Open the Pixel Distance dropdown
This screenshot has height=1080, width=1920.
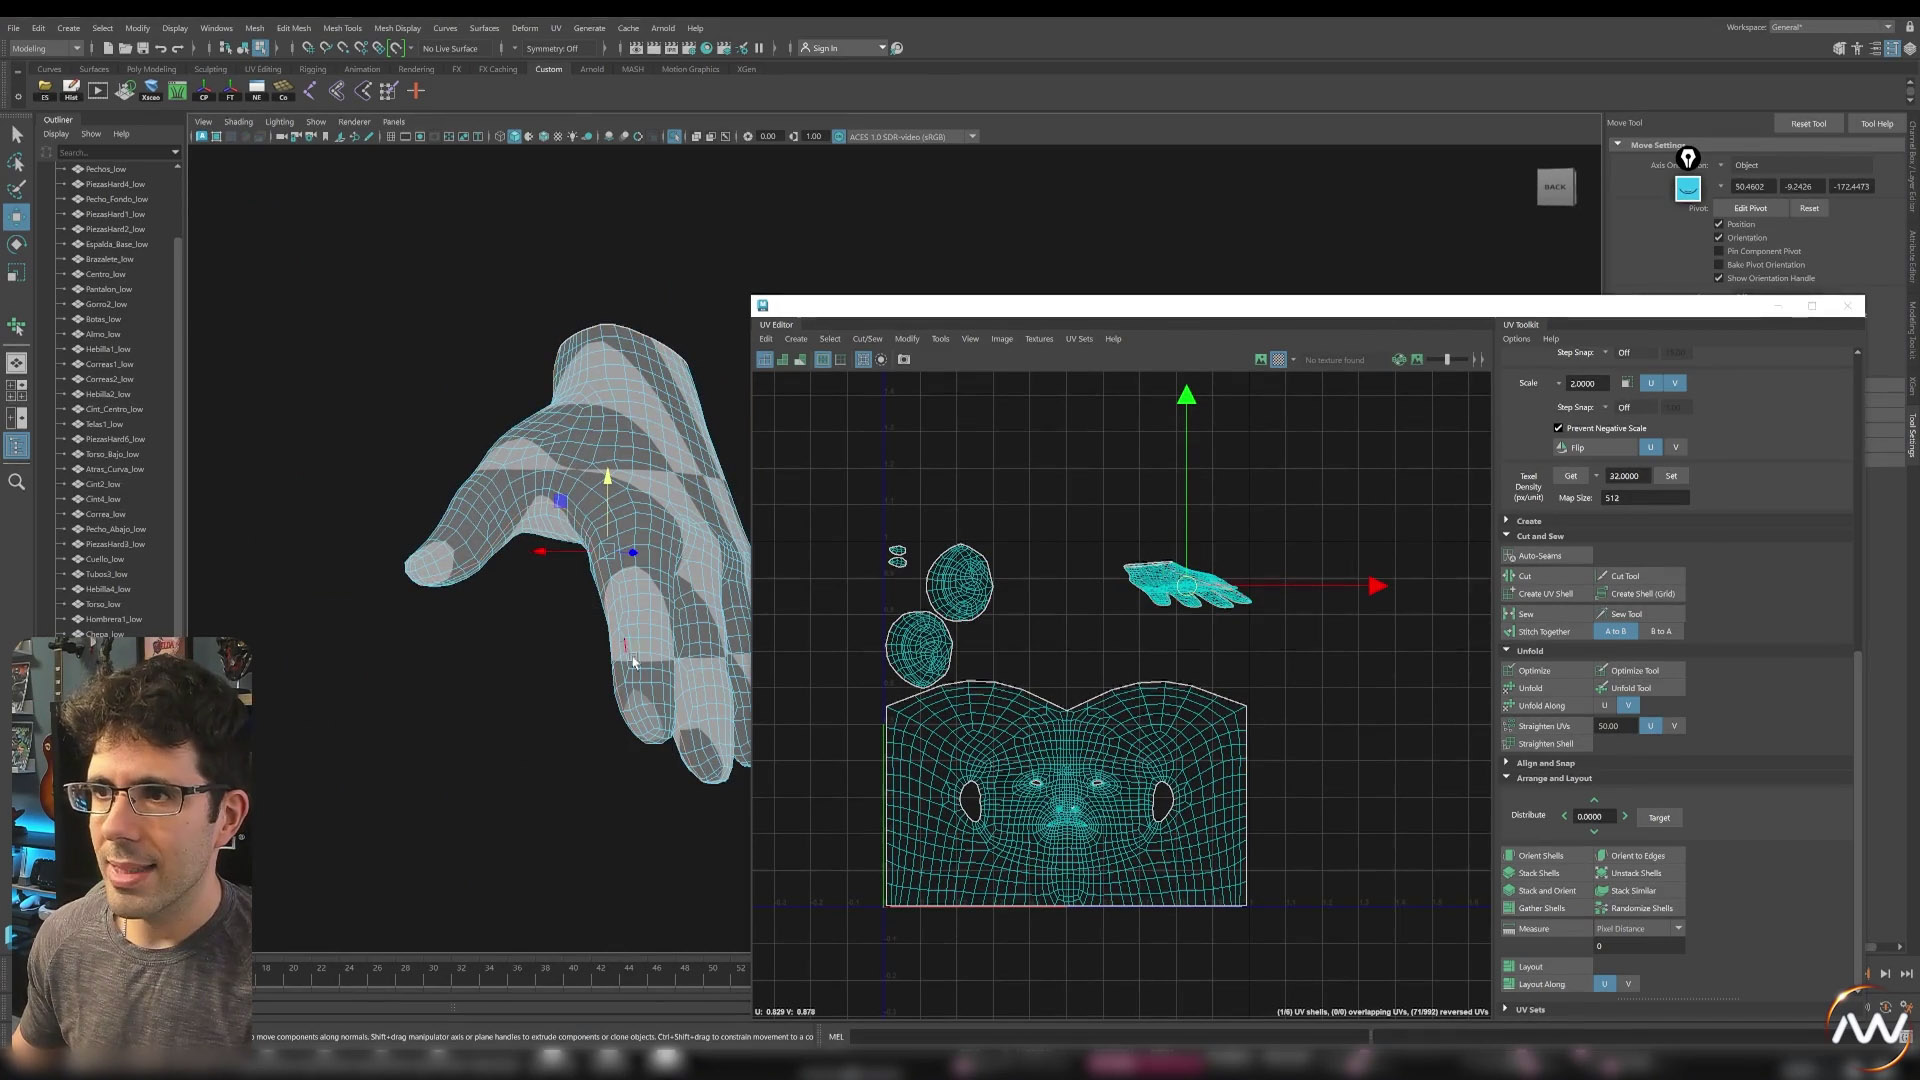click(x=1639, y=929)
